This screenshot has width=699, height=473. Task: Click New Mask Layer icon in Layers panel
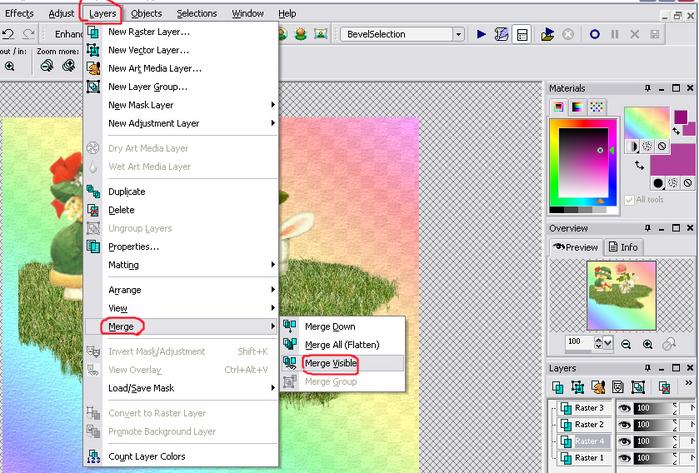(x=618, y=387)
